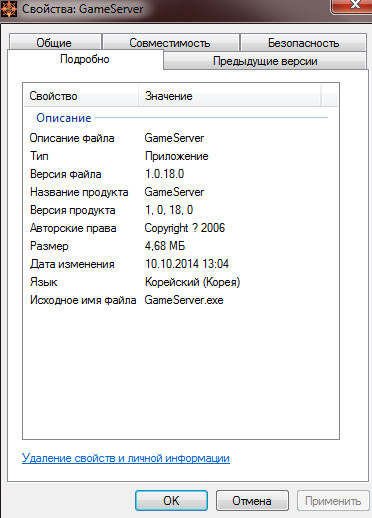Select the Описание файла row

181,138
